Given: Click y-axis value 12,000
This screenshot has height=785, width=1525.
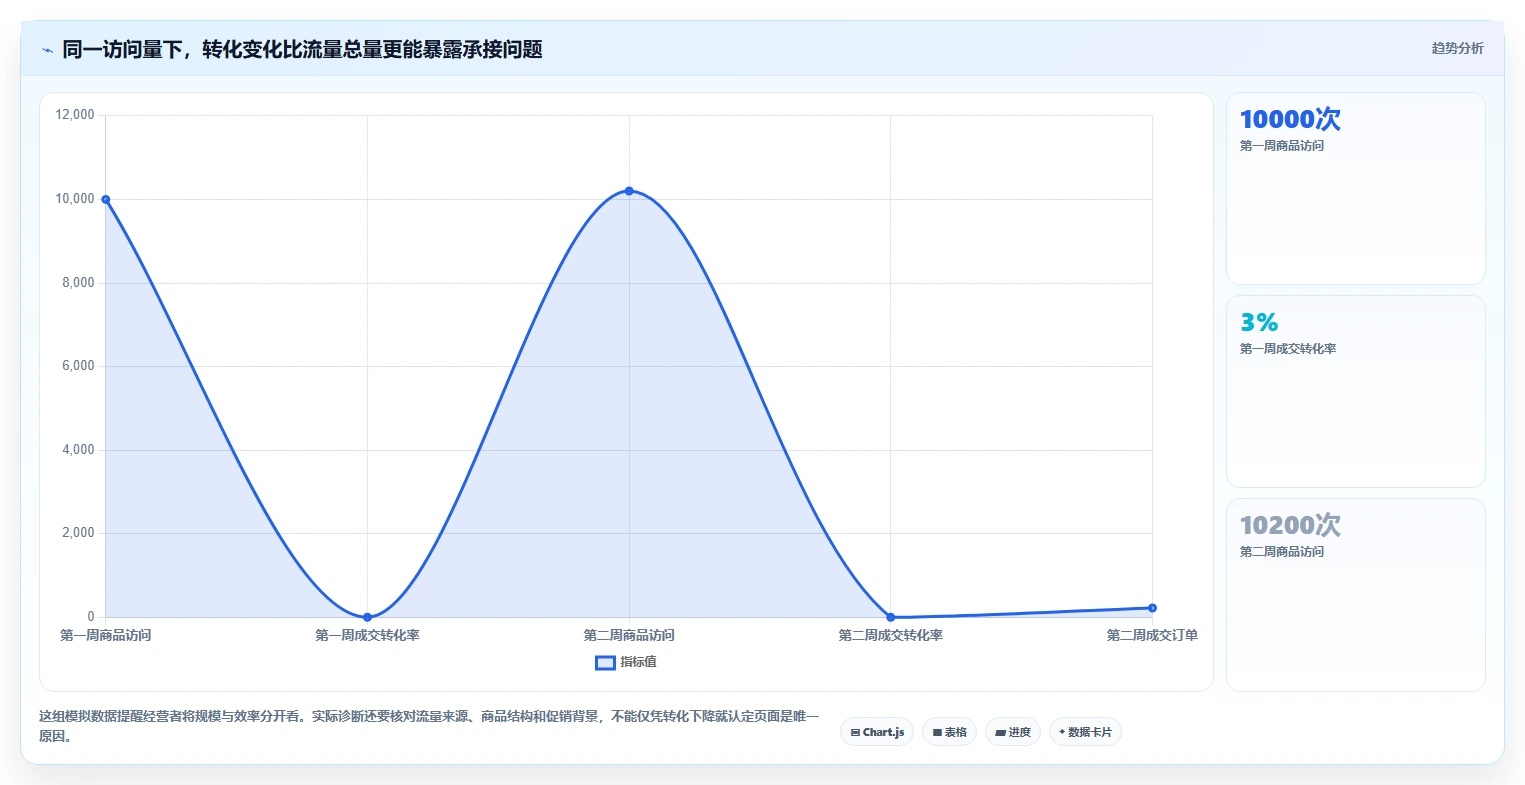Looking at the screenshot, I should [75, 115].
